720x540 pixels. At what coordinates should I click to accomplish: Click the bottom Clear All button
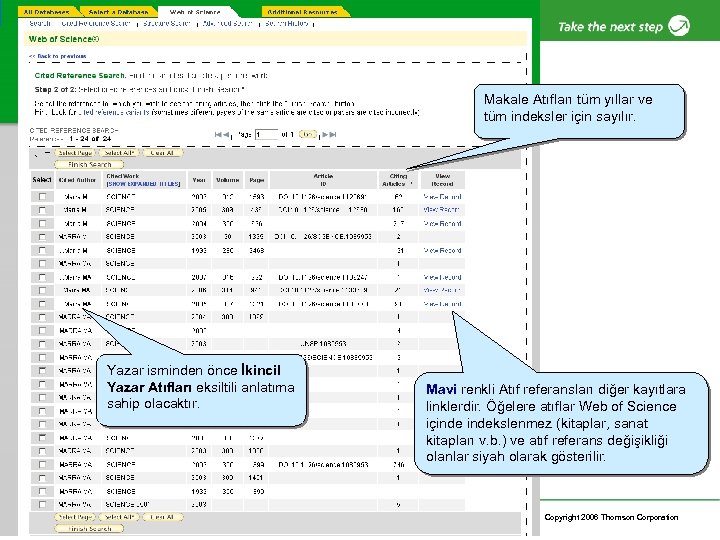tap(162, 517)
